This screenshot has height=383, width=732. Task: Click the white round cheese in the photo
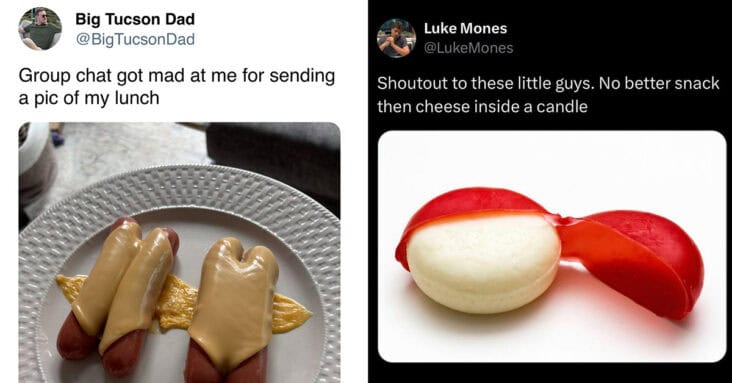pos(483,264)
